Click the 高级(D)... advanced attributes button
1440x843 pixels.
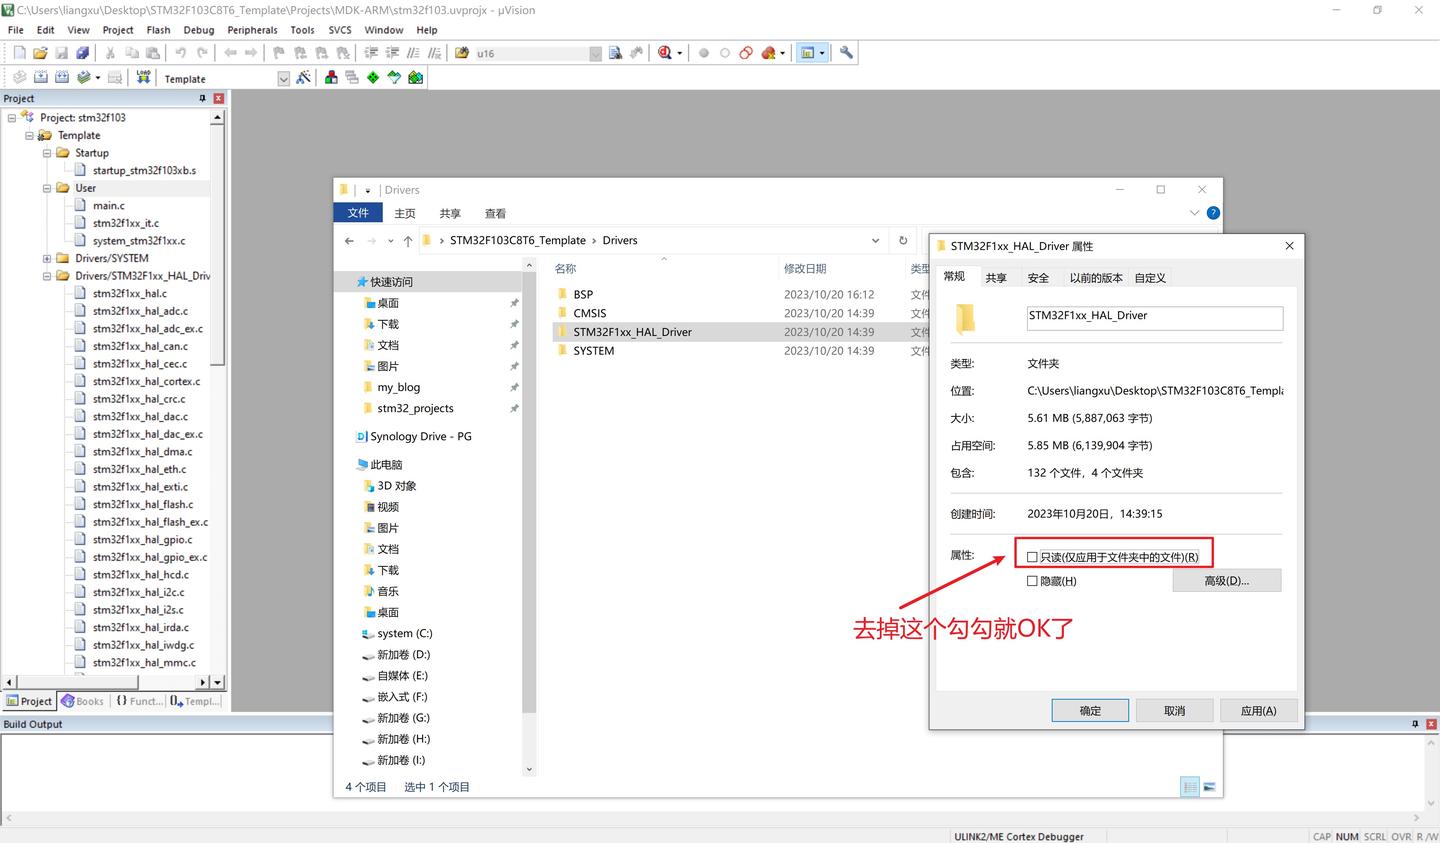(x=1227, y=580)
